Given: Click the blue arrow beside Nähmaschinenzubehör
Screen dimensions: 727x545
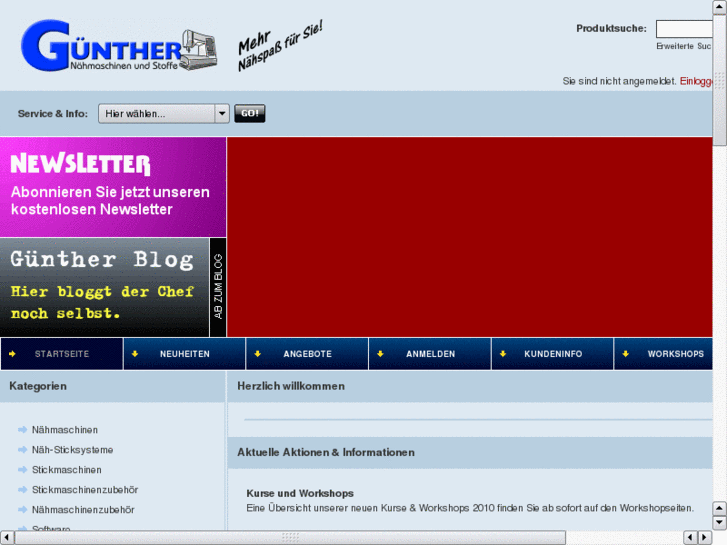Looking at the screenshot, I should pyautogui.click(x=22, y=510).
